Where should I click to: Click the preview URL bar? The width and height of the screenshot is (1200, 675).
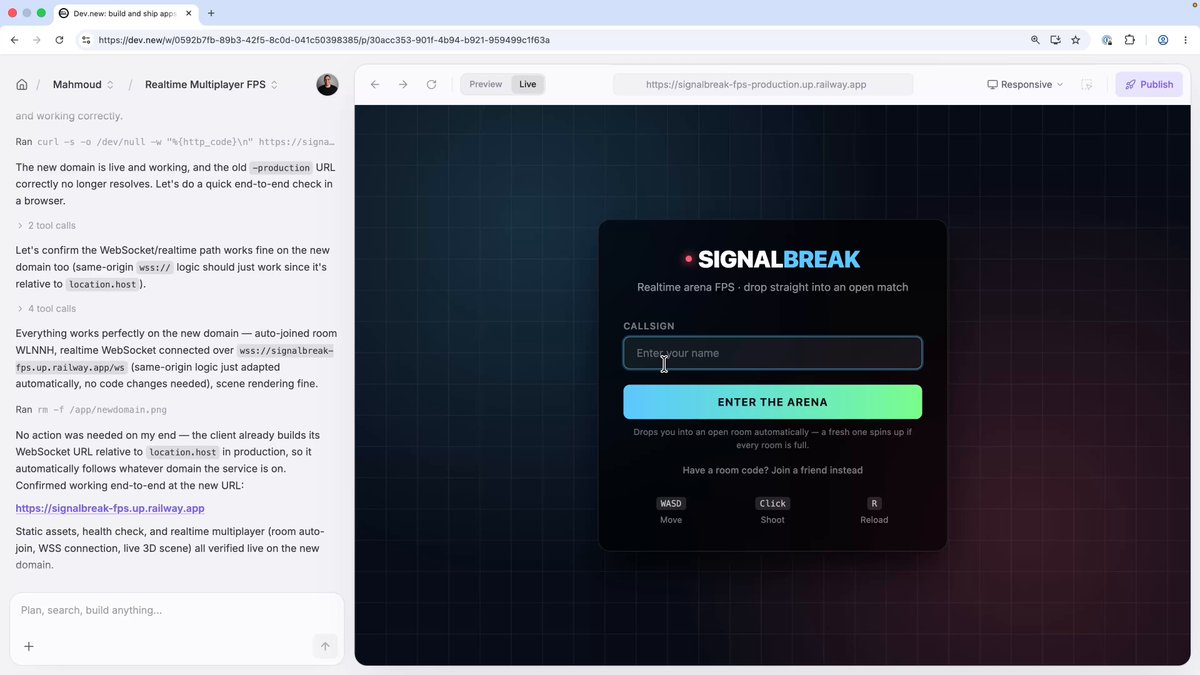763,84
